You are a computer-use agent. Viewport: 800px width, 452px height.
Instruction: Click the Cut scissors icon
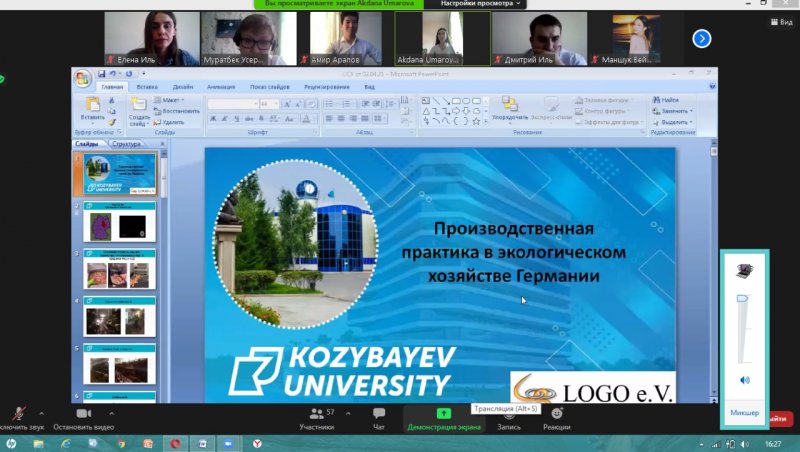(x=112, y=101)
